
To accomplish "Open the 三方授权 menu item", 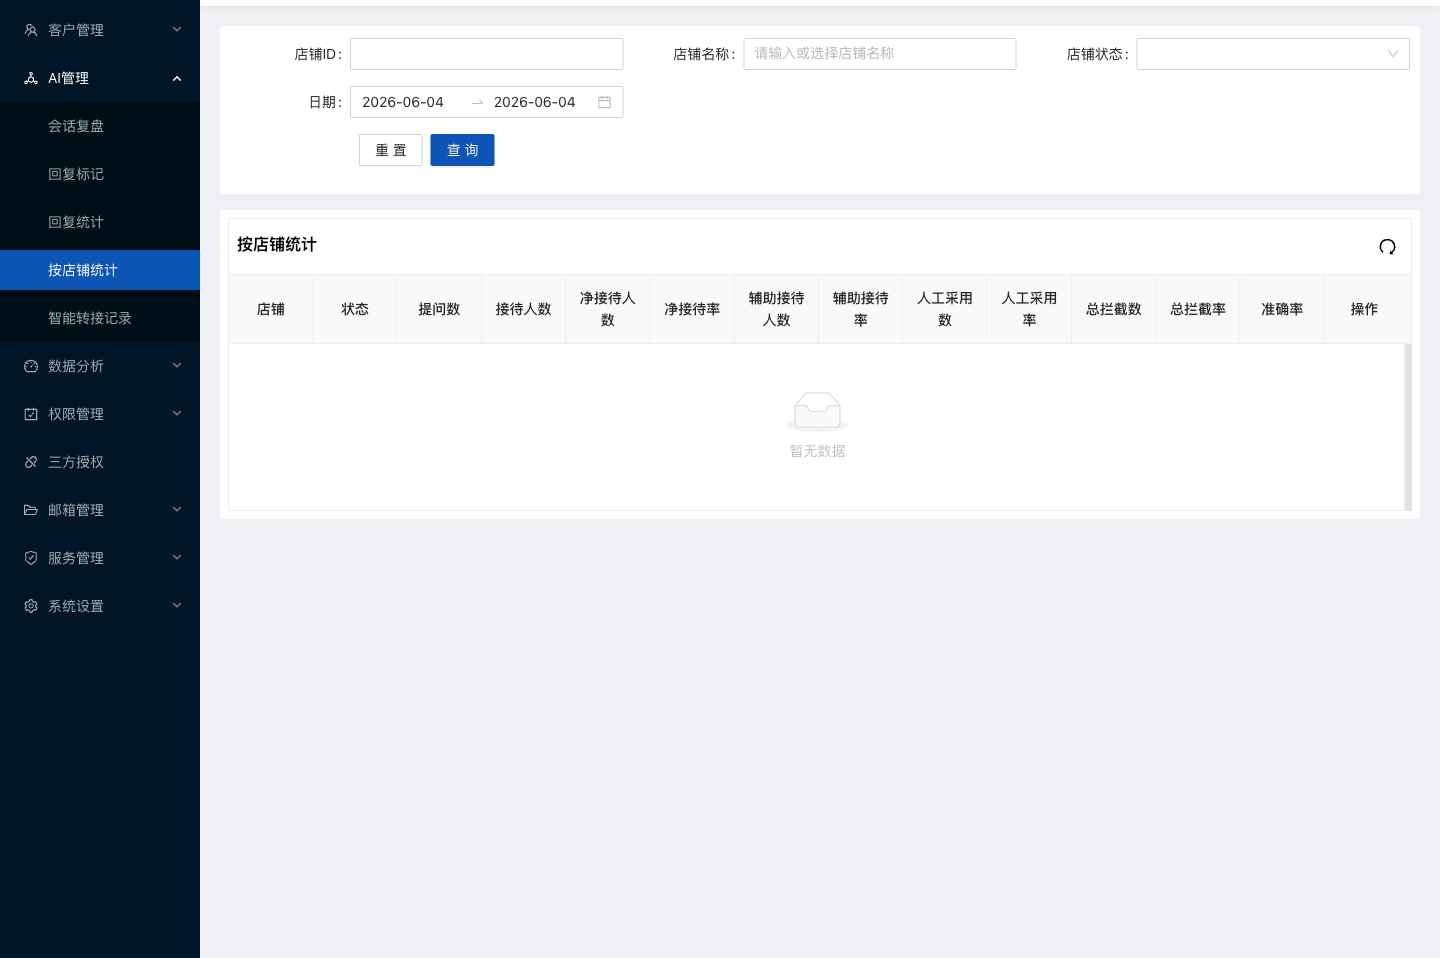I will [100, 462].
